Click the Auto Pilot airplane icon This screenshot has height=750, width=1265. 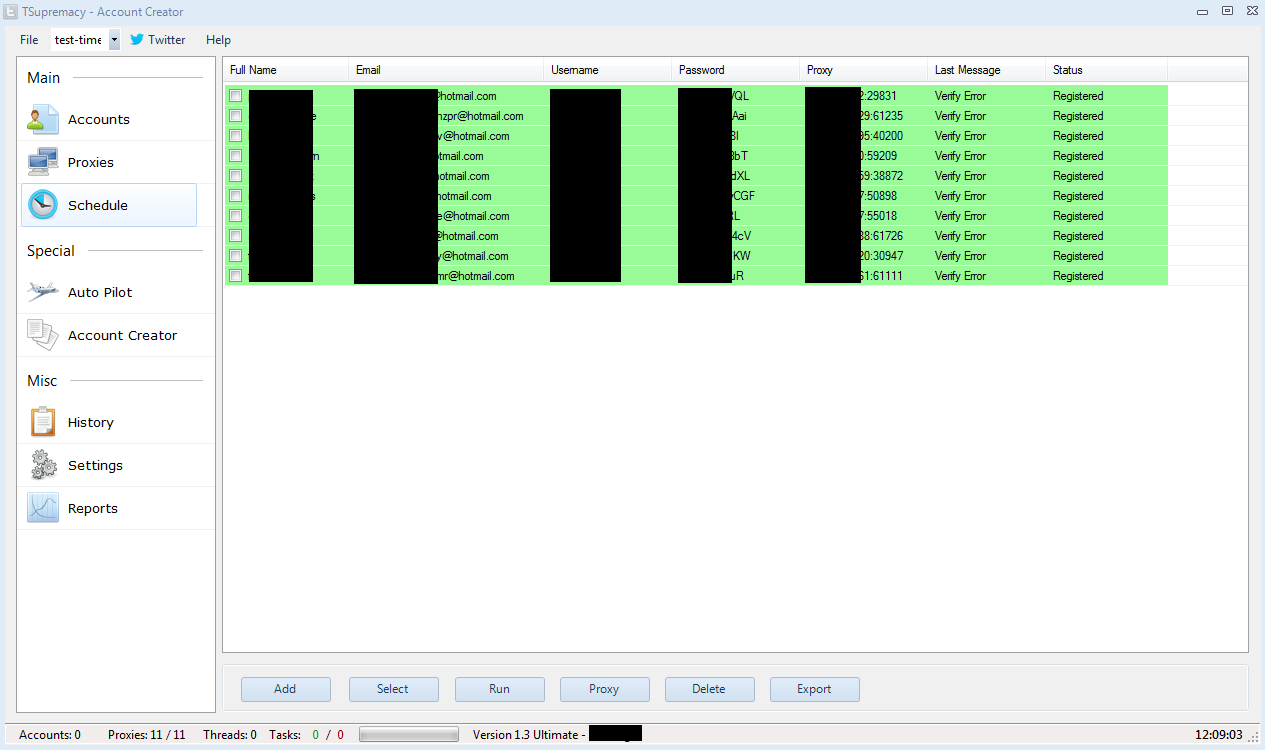[x=43, y=292]
